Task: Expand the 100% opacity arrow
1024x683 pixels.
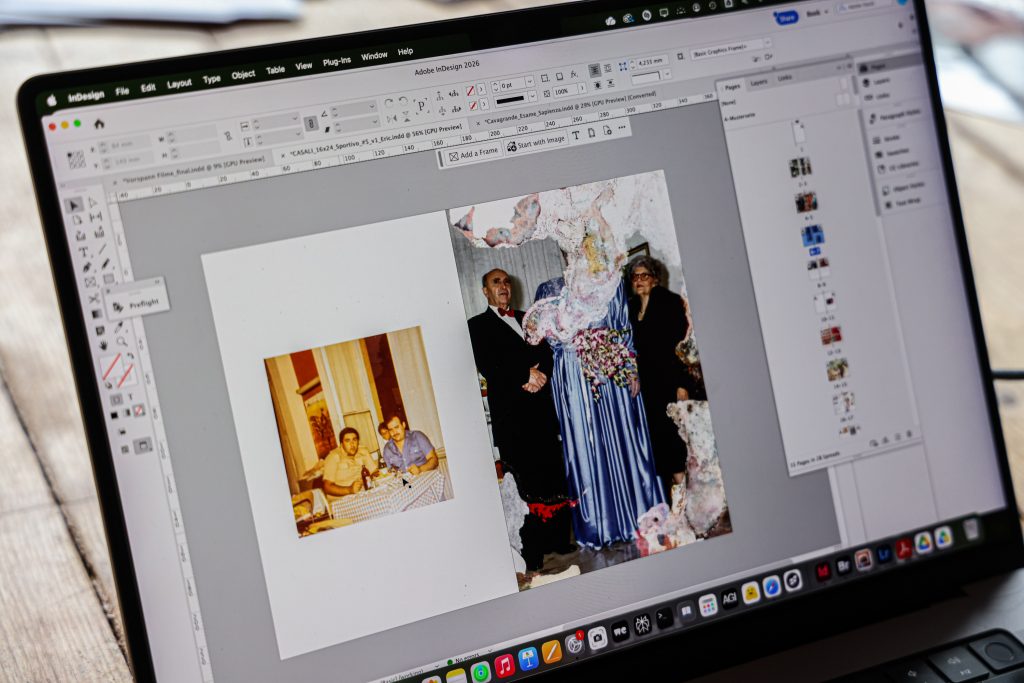Action: click(583, 89)
